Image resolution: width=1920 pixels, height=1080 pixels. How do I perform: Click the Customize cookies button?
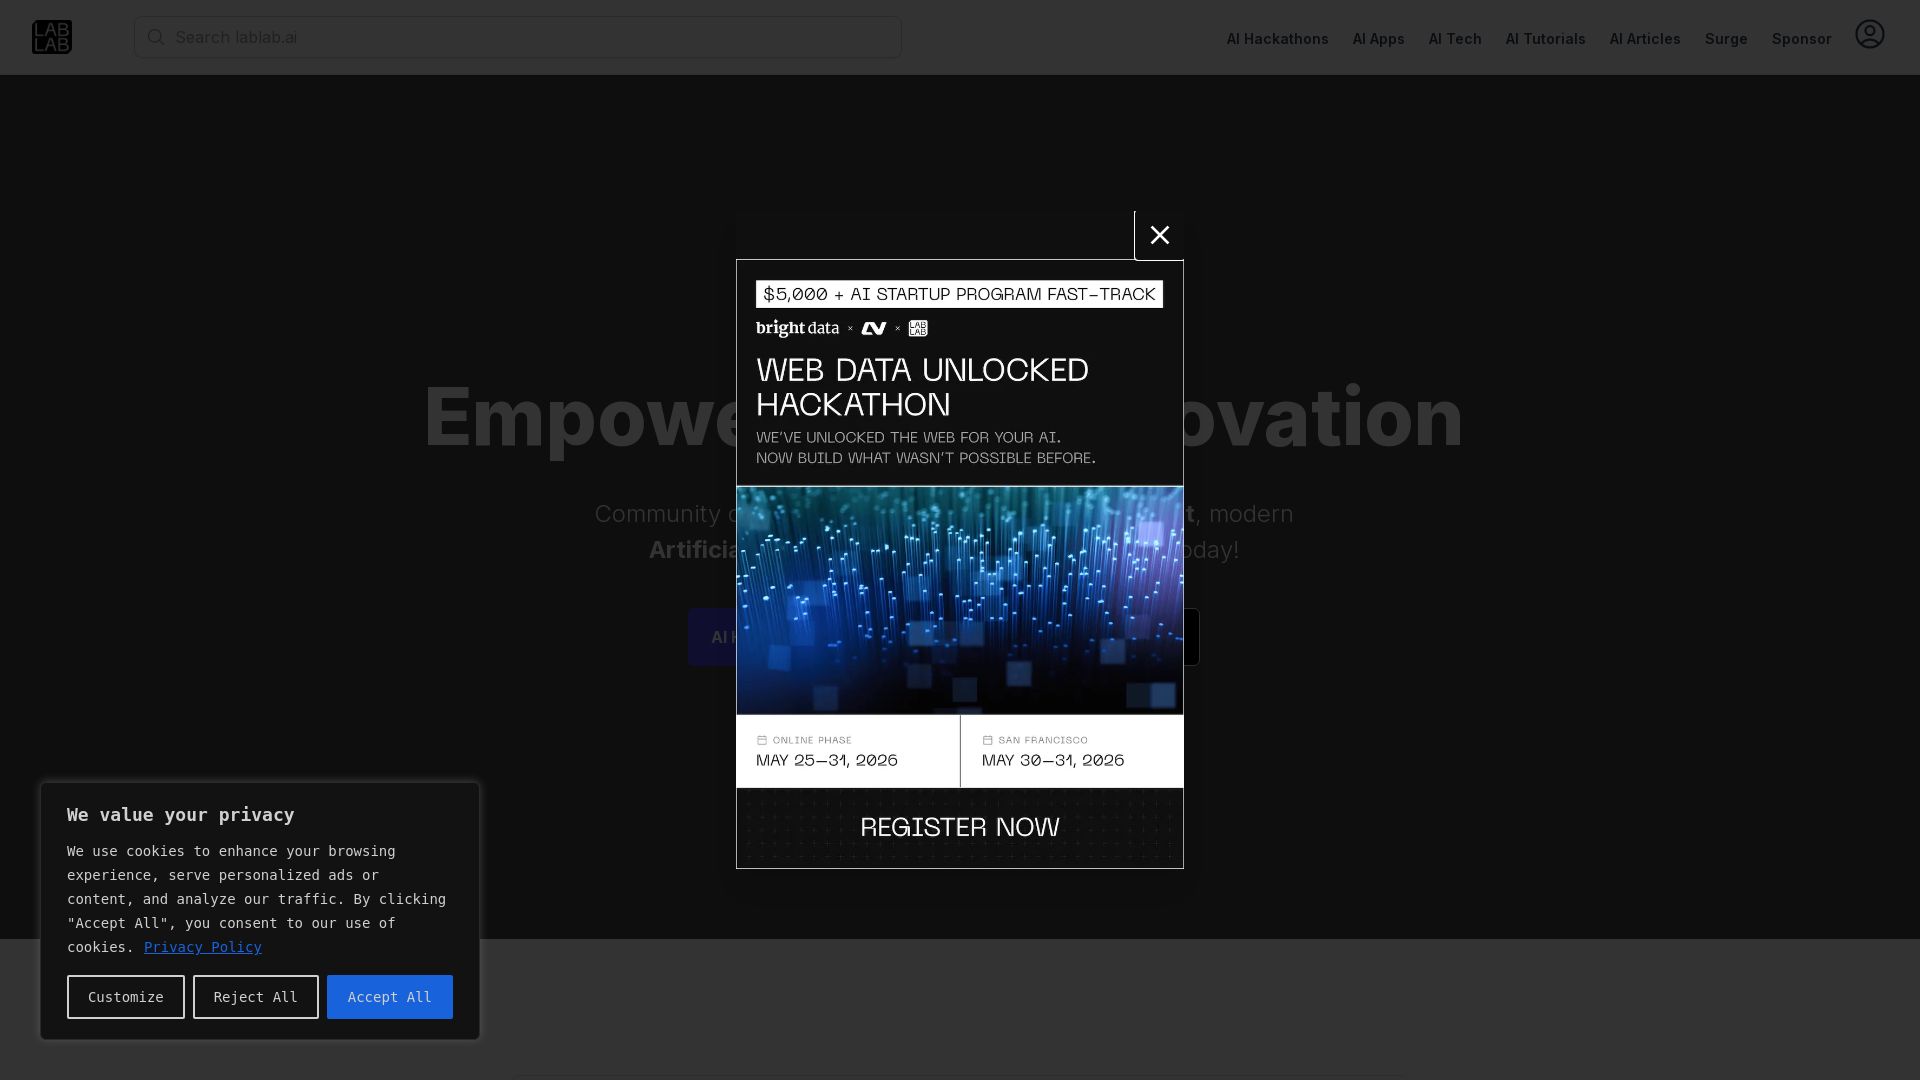click(x=126, y=997)
